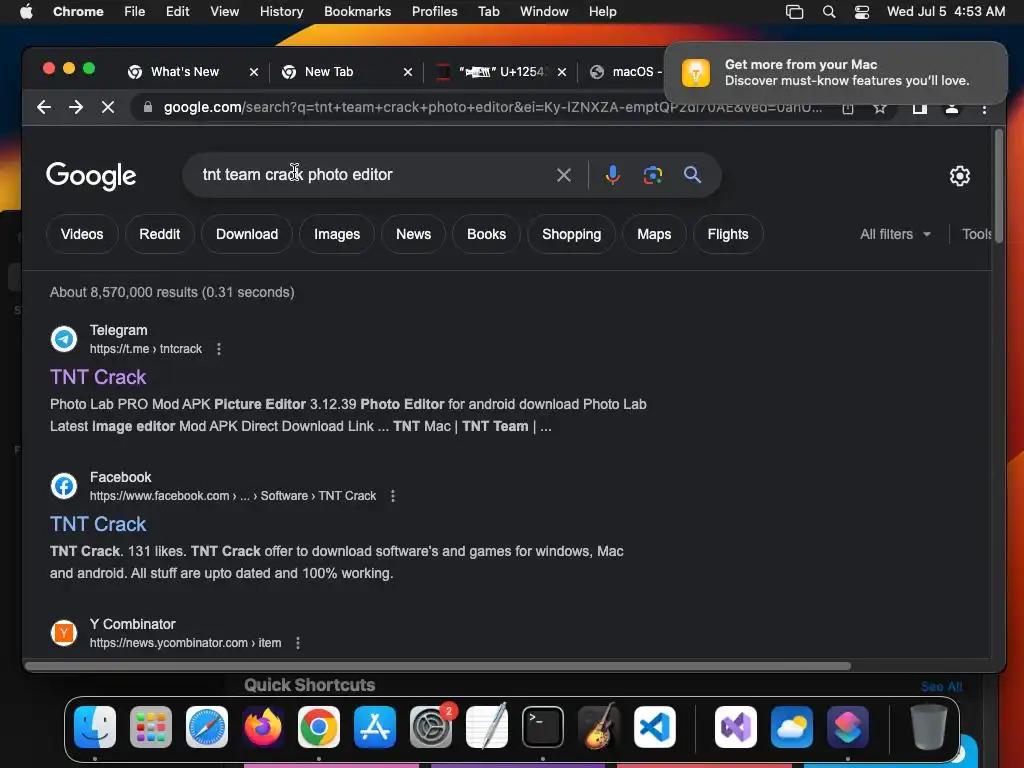
Task: Open the App Store from the Dock
Action: pyautogui.click(x=375, y=727)
